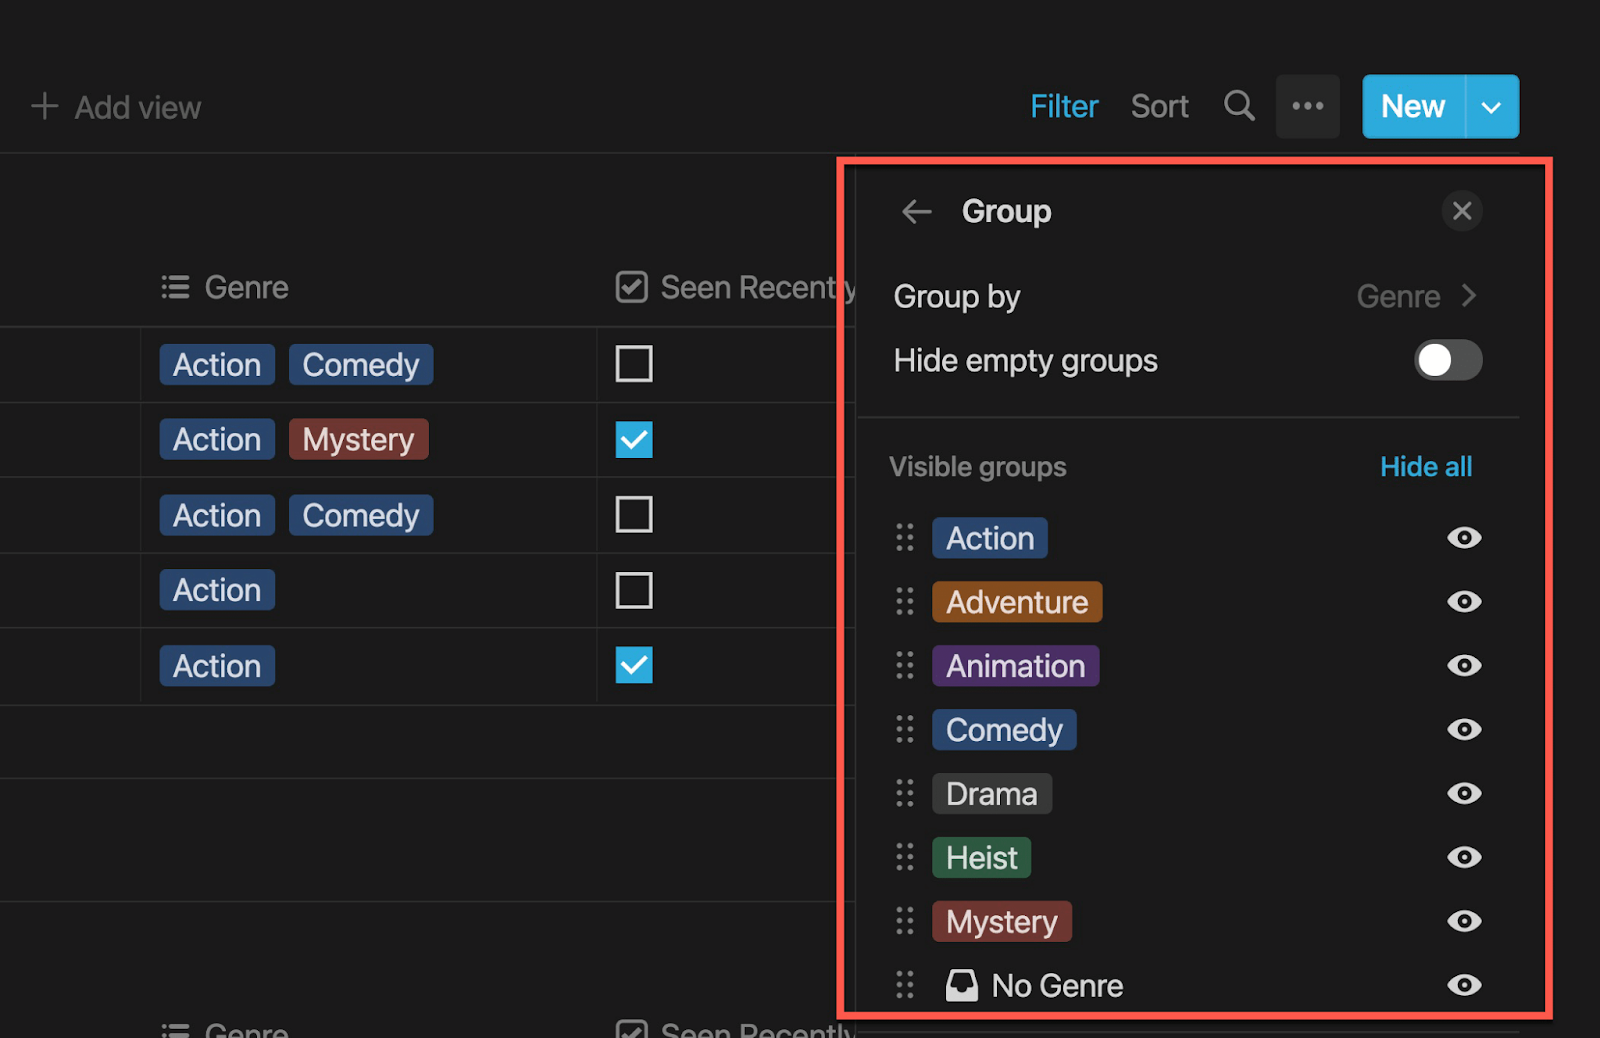Click Comedy tag in first table row
1600x1038 pixels.
point(361,364)
